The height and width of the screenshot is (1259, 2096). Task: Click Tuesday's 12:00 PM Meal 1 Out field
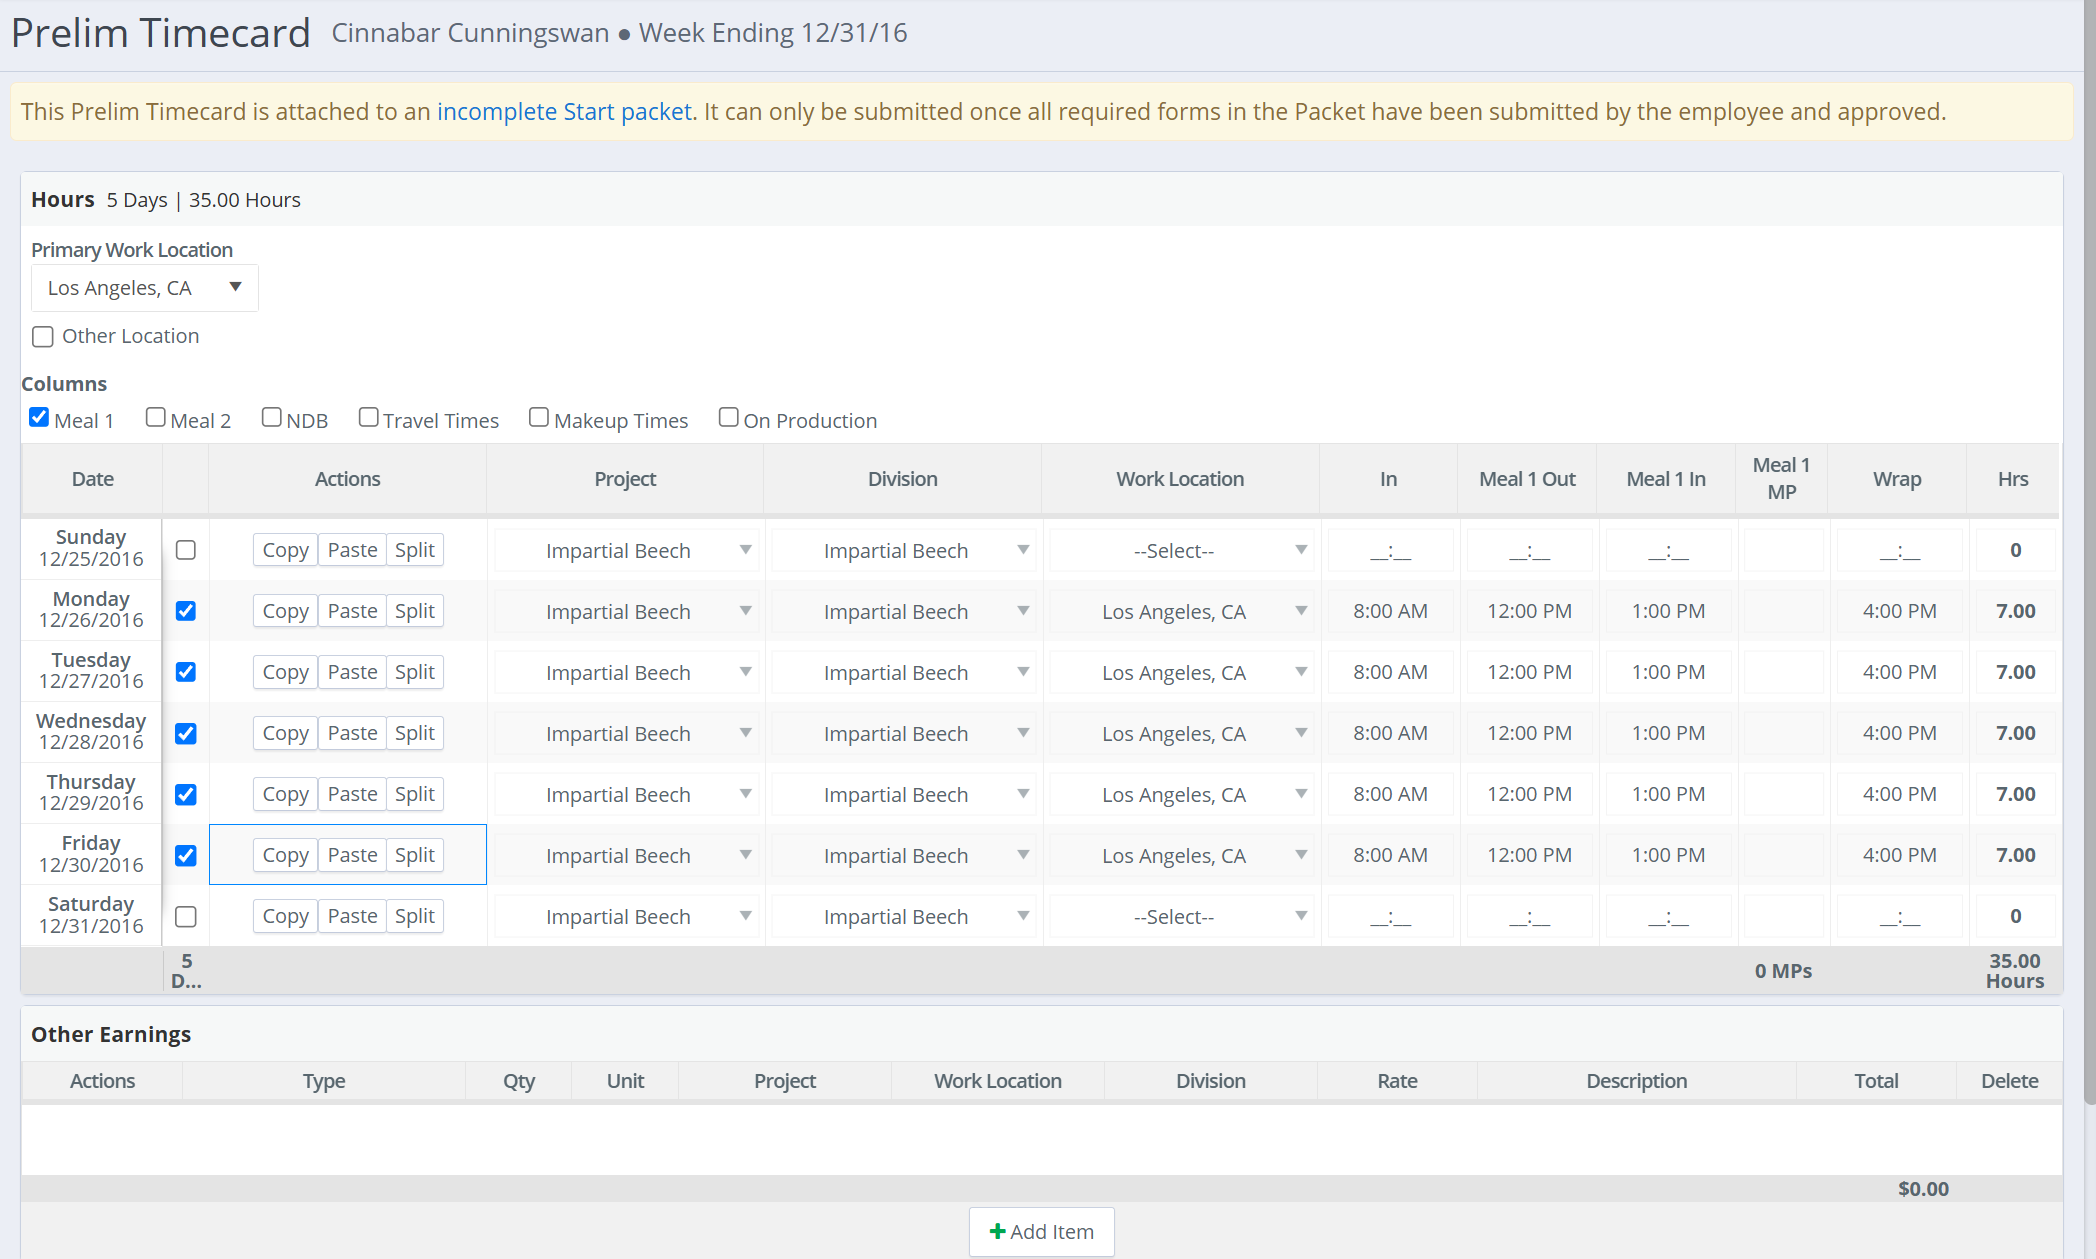point(1529,673)
